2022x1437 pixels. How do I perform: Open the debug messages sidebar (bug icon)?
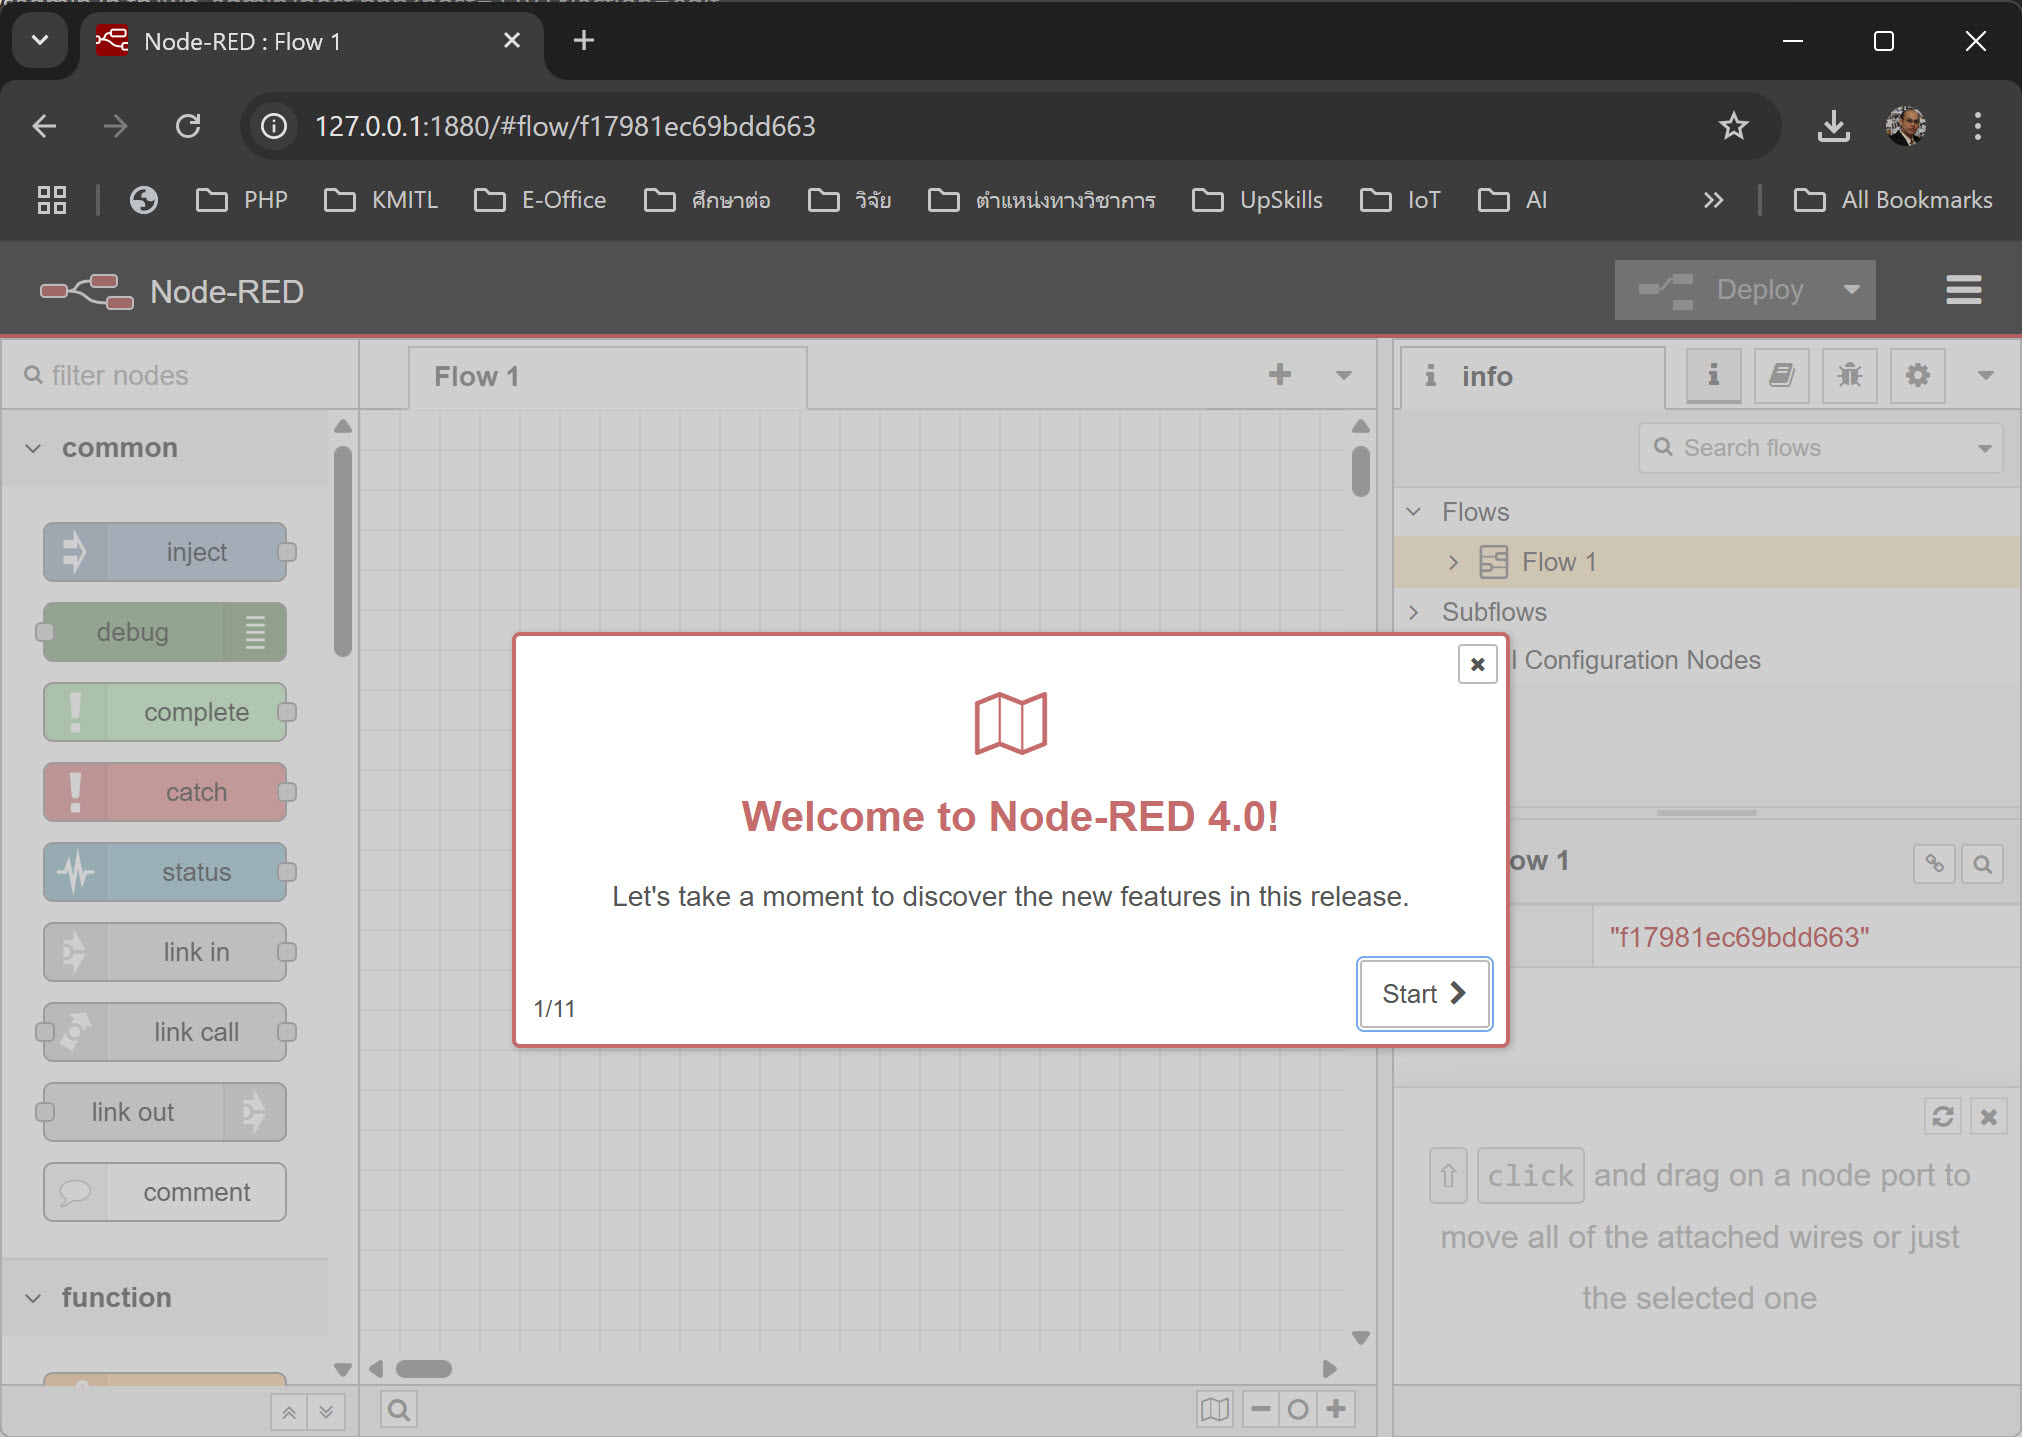(x=1849, y=376)
